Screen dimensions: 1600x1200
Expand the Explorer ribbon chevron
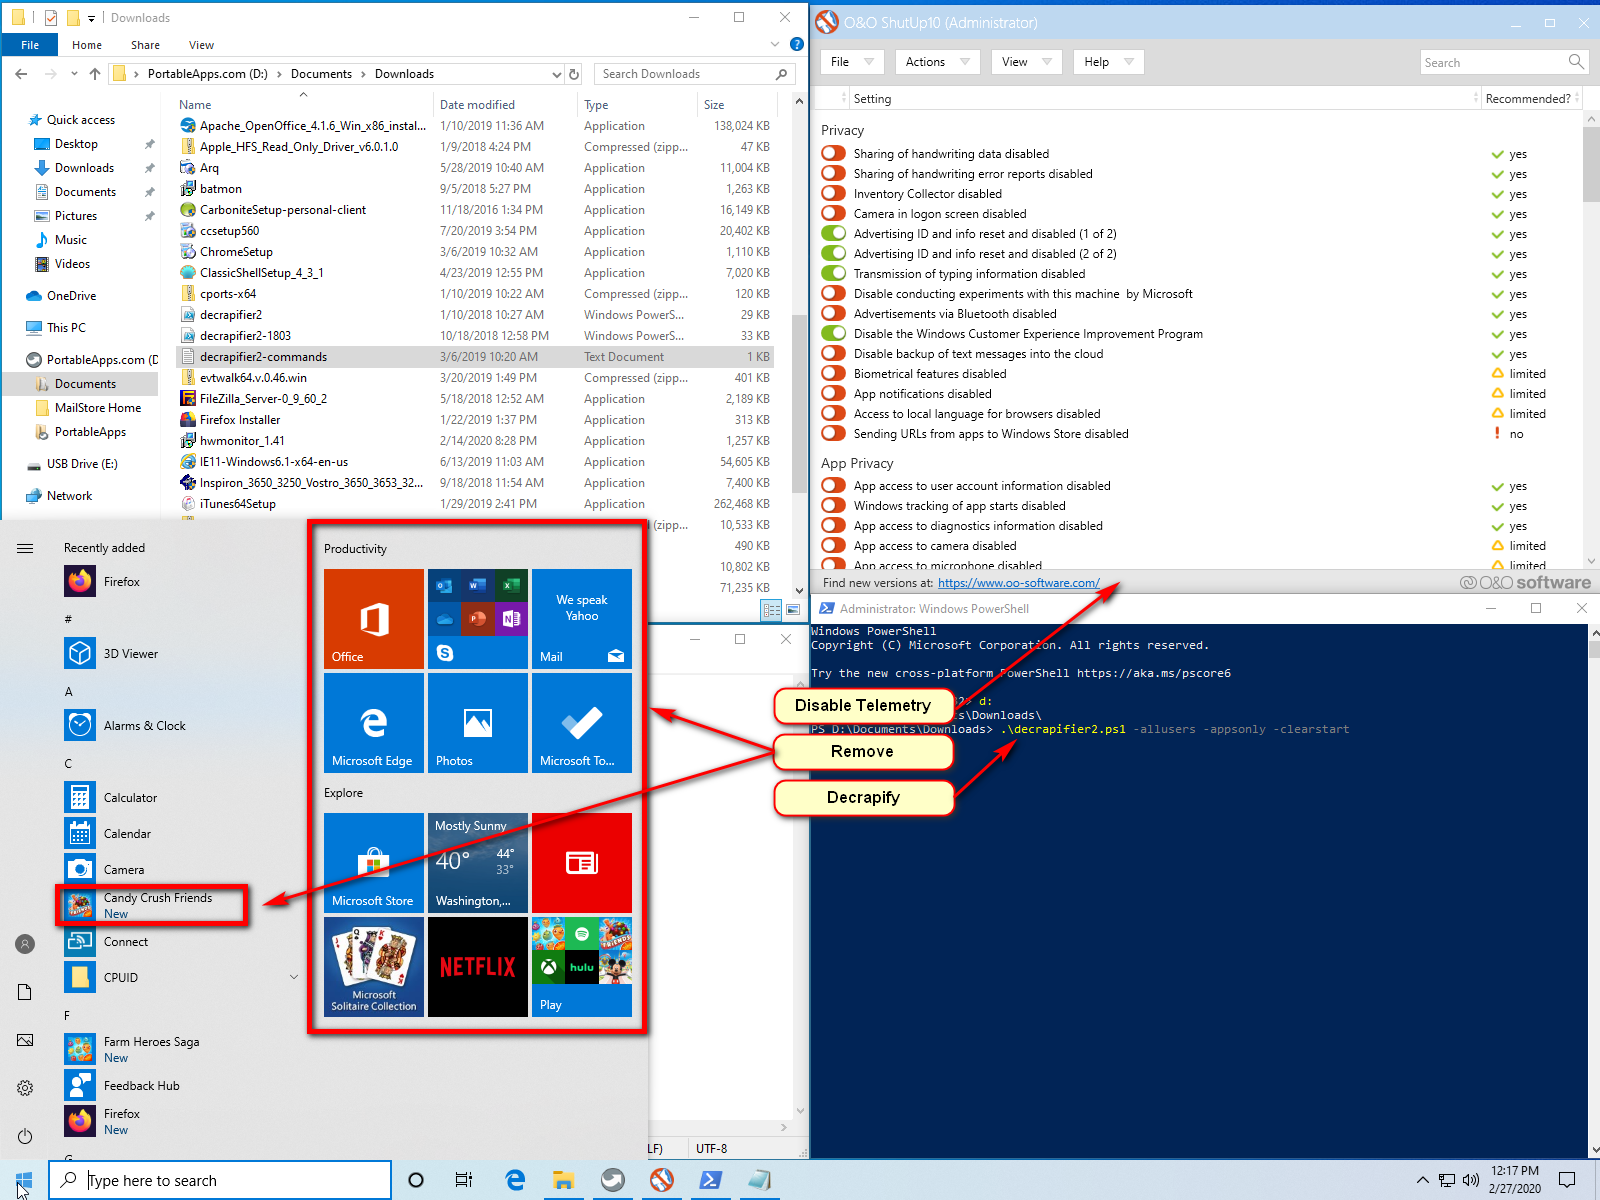(x=775, y=44)
